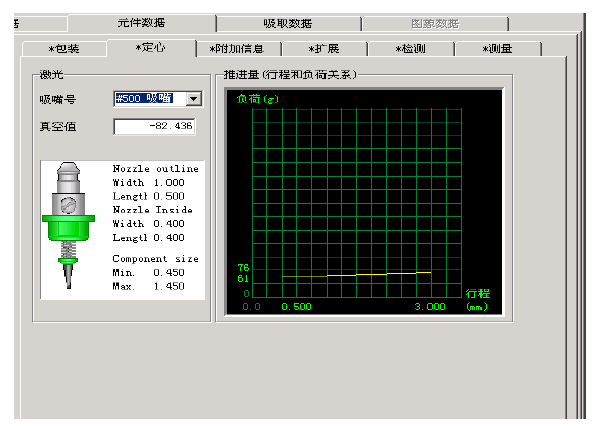Click the 3.000 stroke axis value
The image size is (600, 426).
[x=430, y=307]
